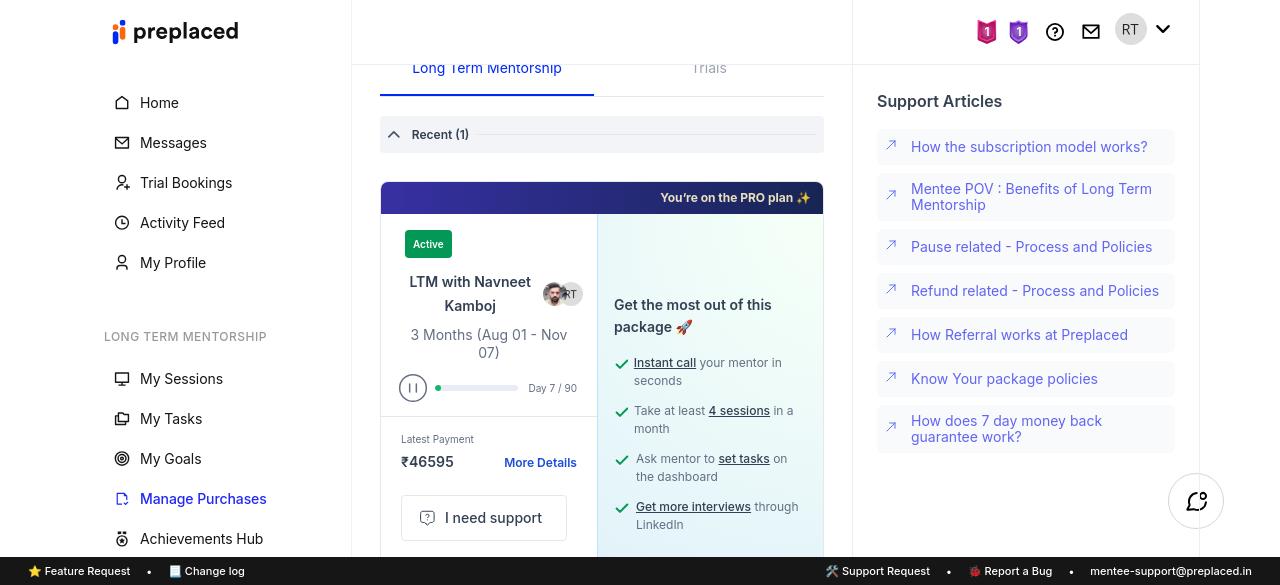Pause the mentorship with pause button
Viewport: 1280px width, 585px height.
[413, 388]
